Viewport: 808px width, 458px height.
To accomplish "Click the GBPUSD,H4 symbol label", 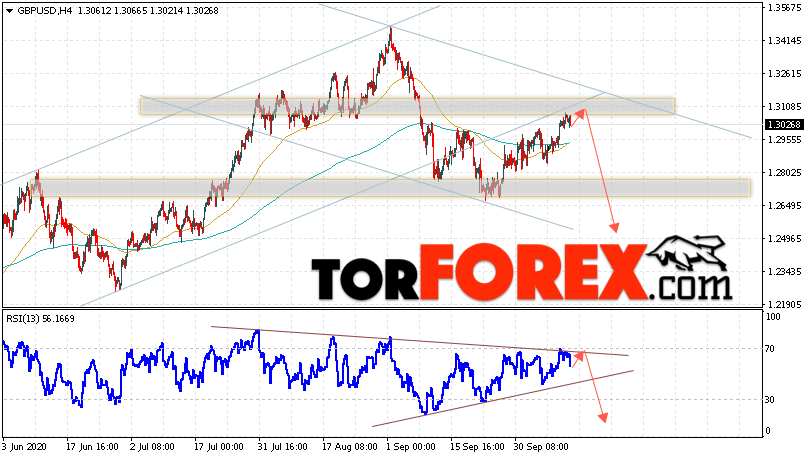I will click(45, 11).
